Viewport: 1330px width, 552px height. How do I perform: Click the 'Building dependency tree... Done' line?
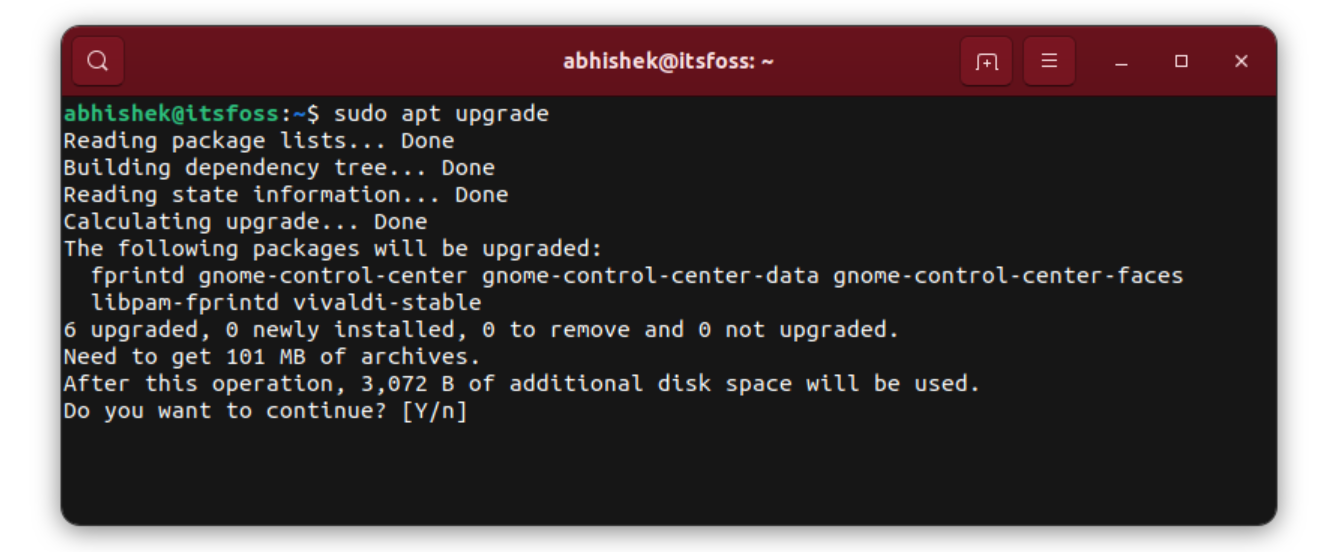[x=279, y=168]
